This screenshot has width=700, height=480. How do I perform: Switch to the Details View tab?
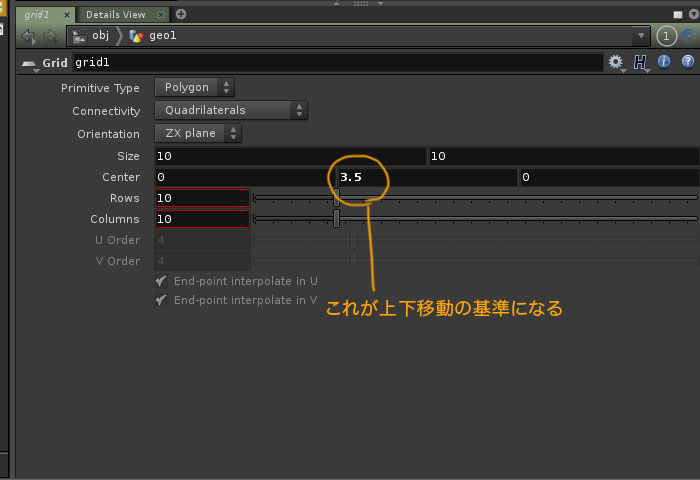pos(115,15)
